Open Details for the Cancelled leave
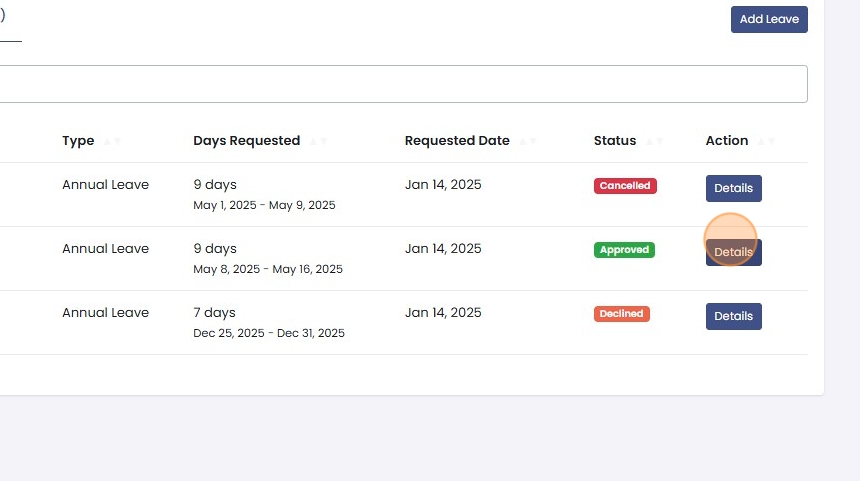The image size is (860, 481). click(733, 188)
